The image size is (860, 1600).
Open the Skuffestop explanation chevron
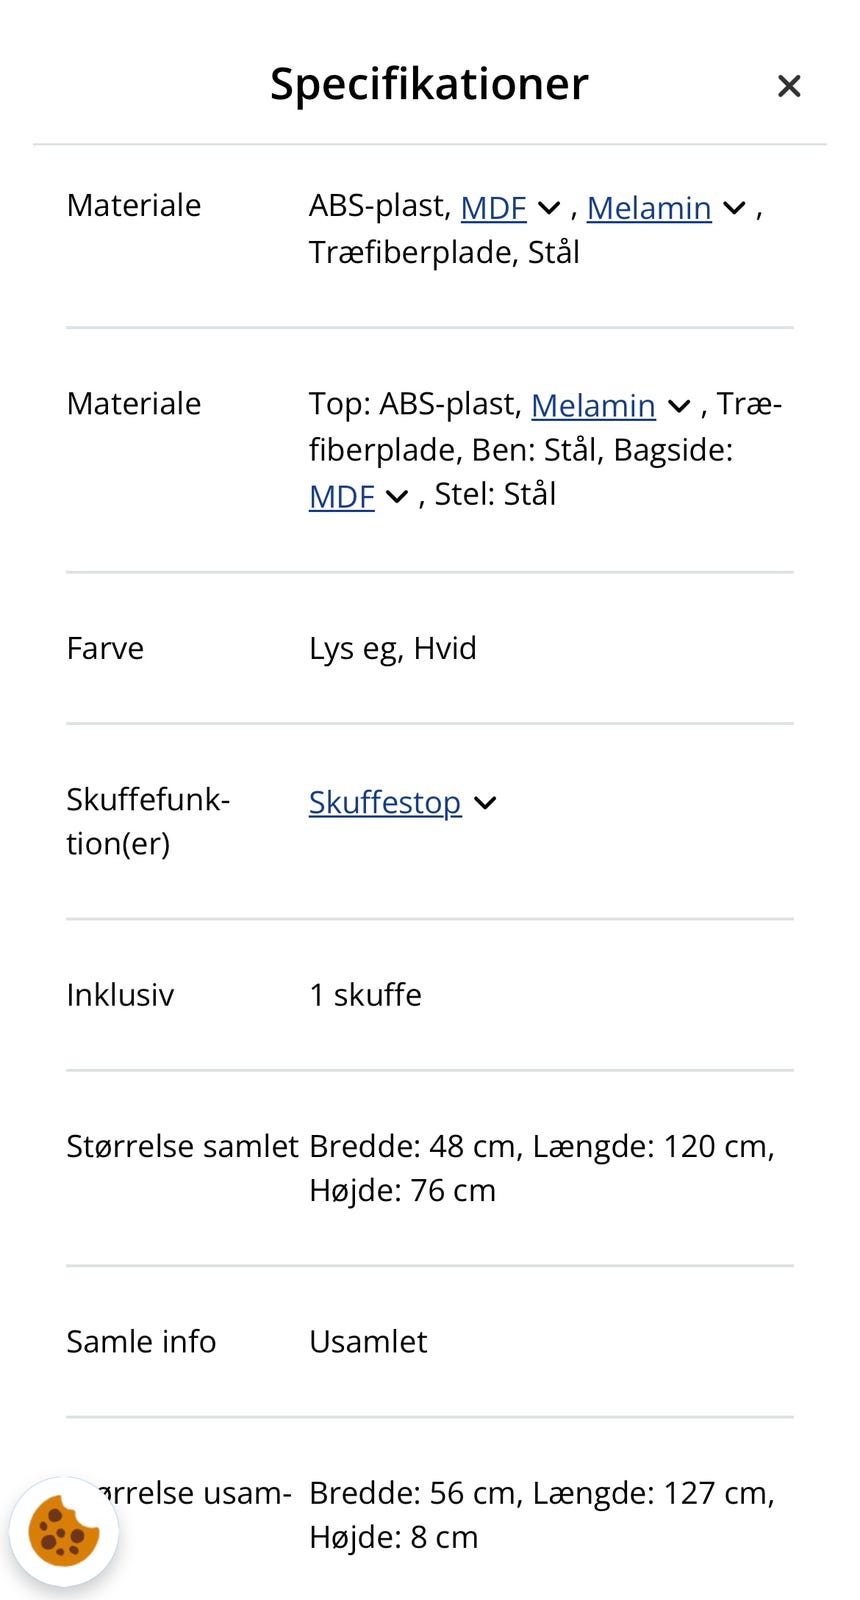(x=486, y=802)
